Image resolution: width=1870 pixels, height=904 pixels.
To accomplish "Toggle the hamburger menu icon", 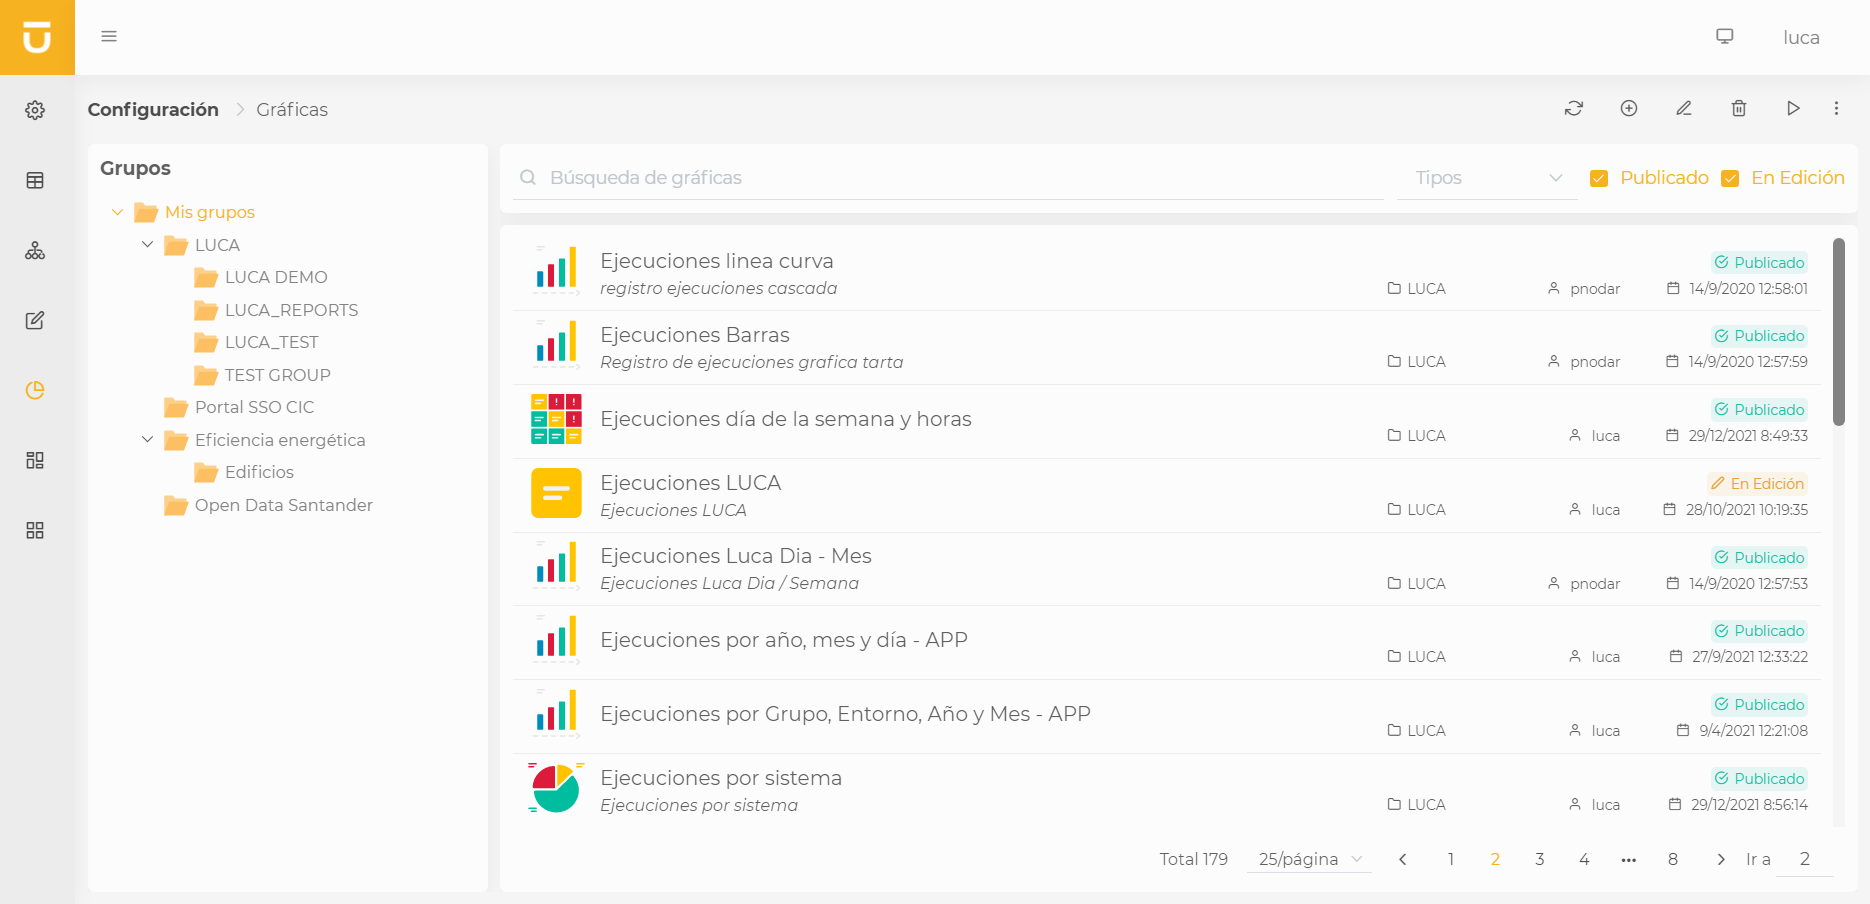I will (x=109, y=37).
